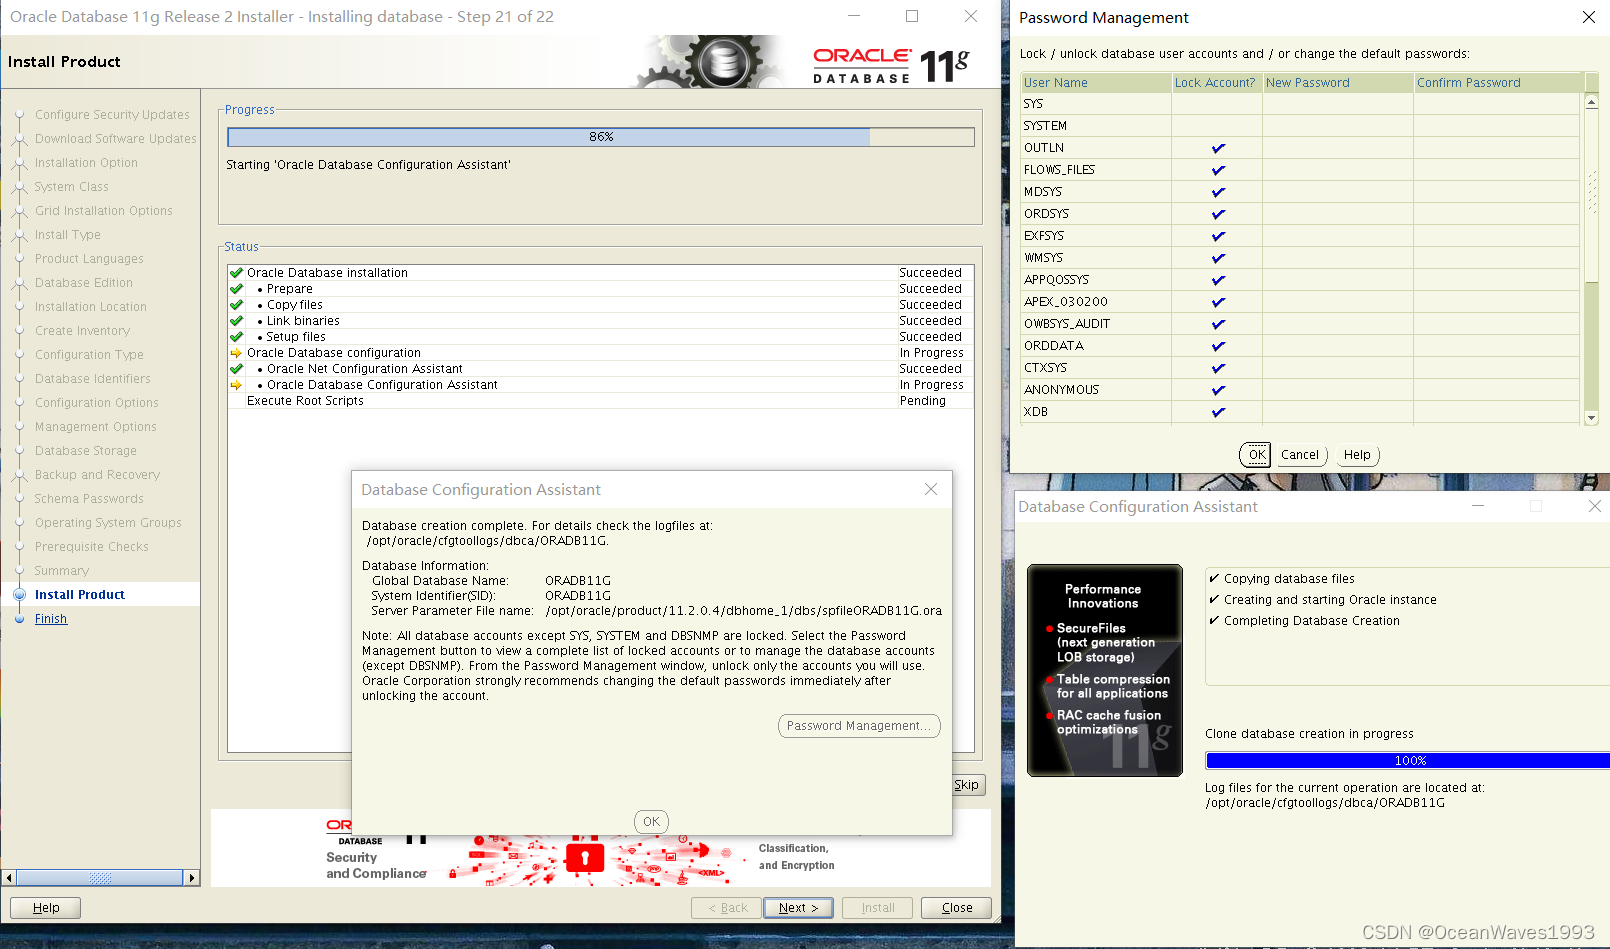
Task: Click green checkmark beside Oracle Database installation
Action: [236, 273]
